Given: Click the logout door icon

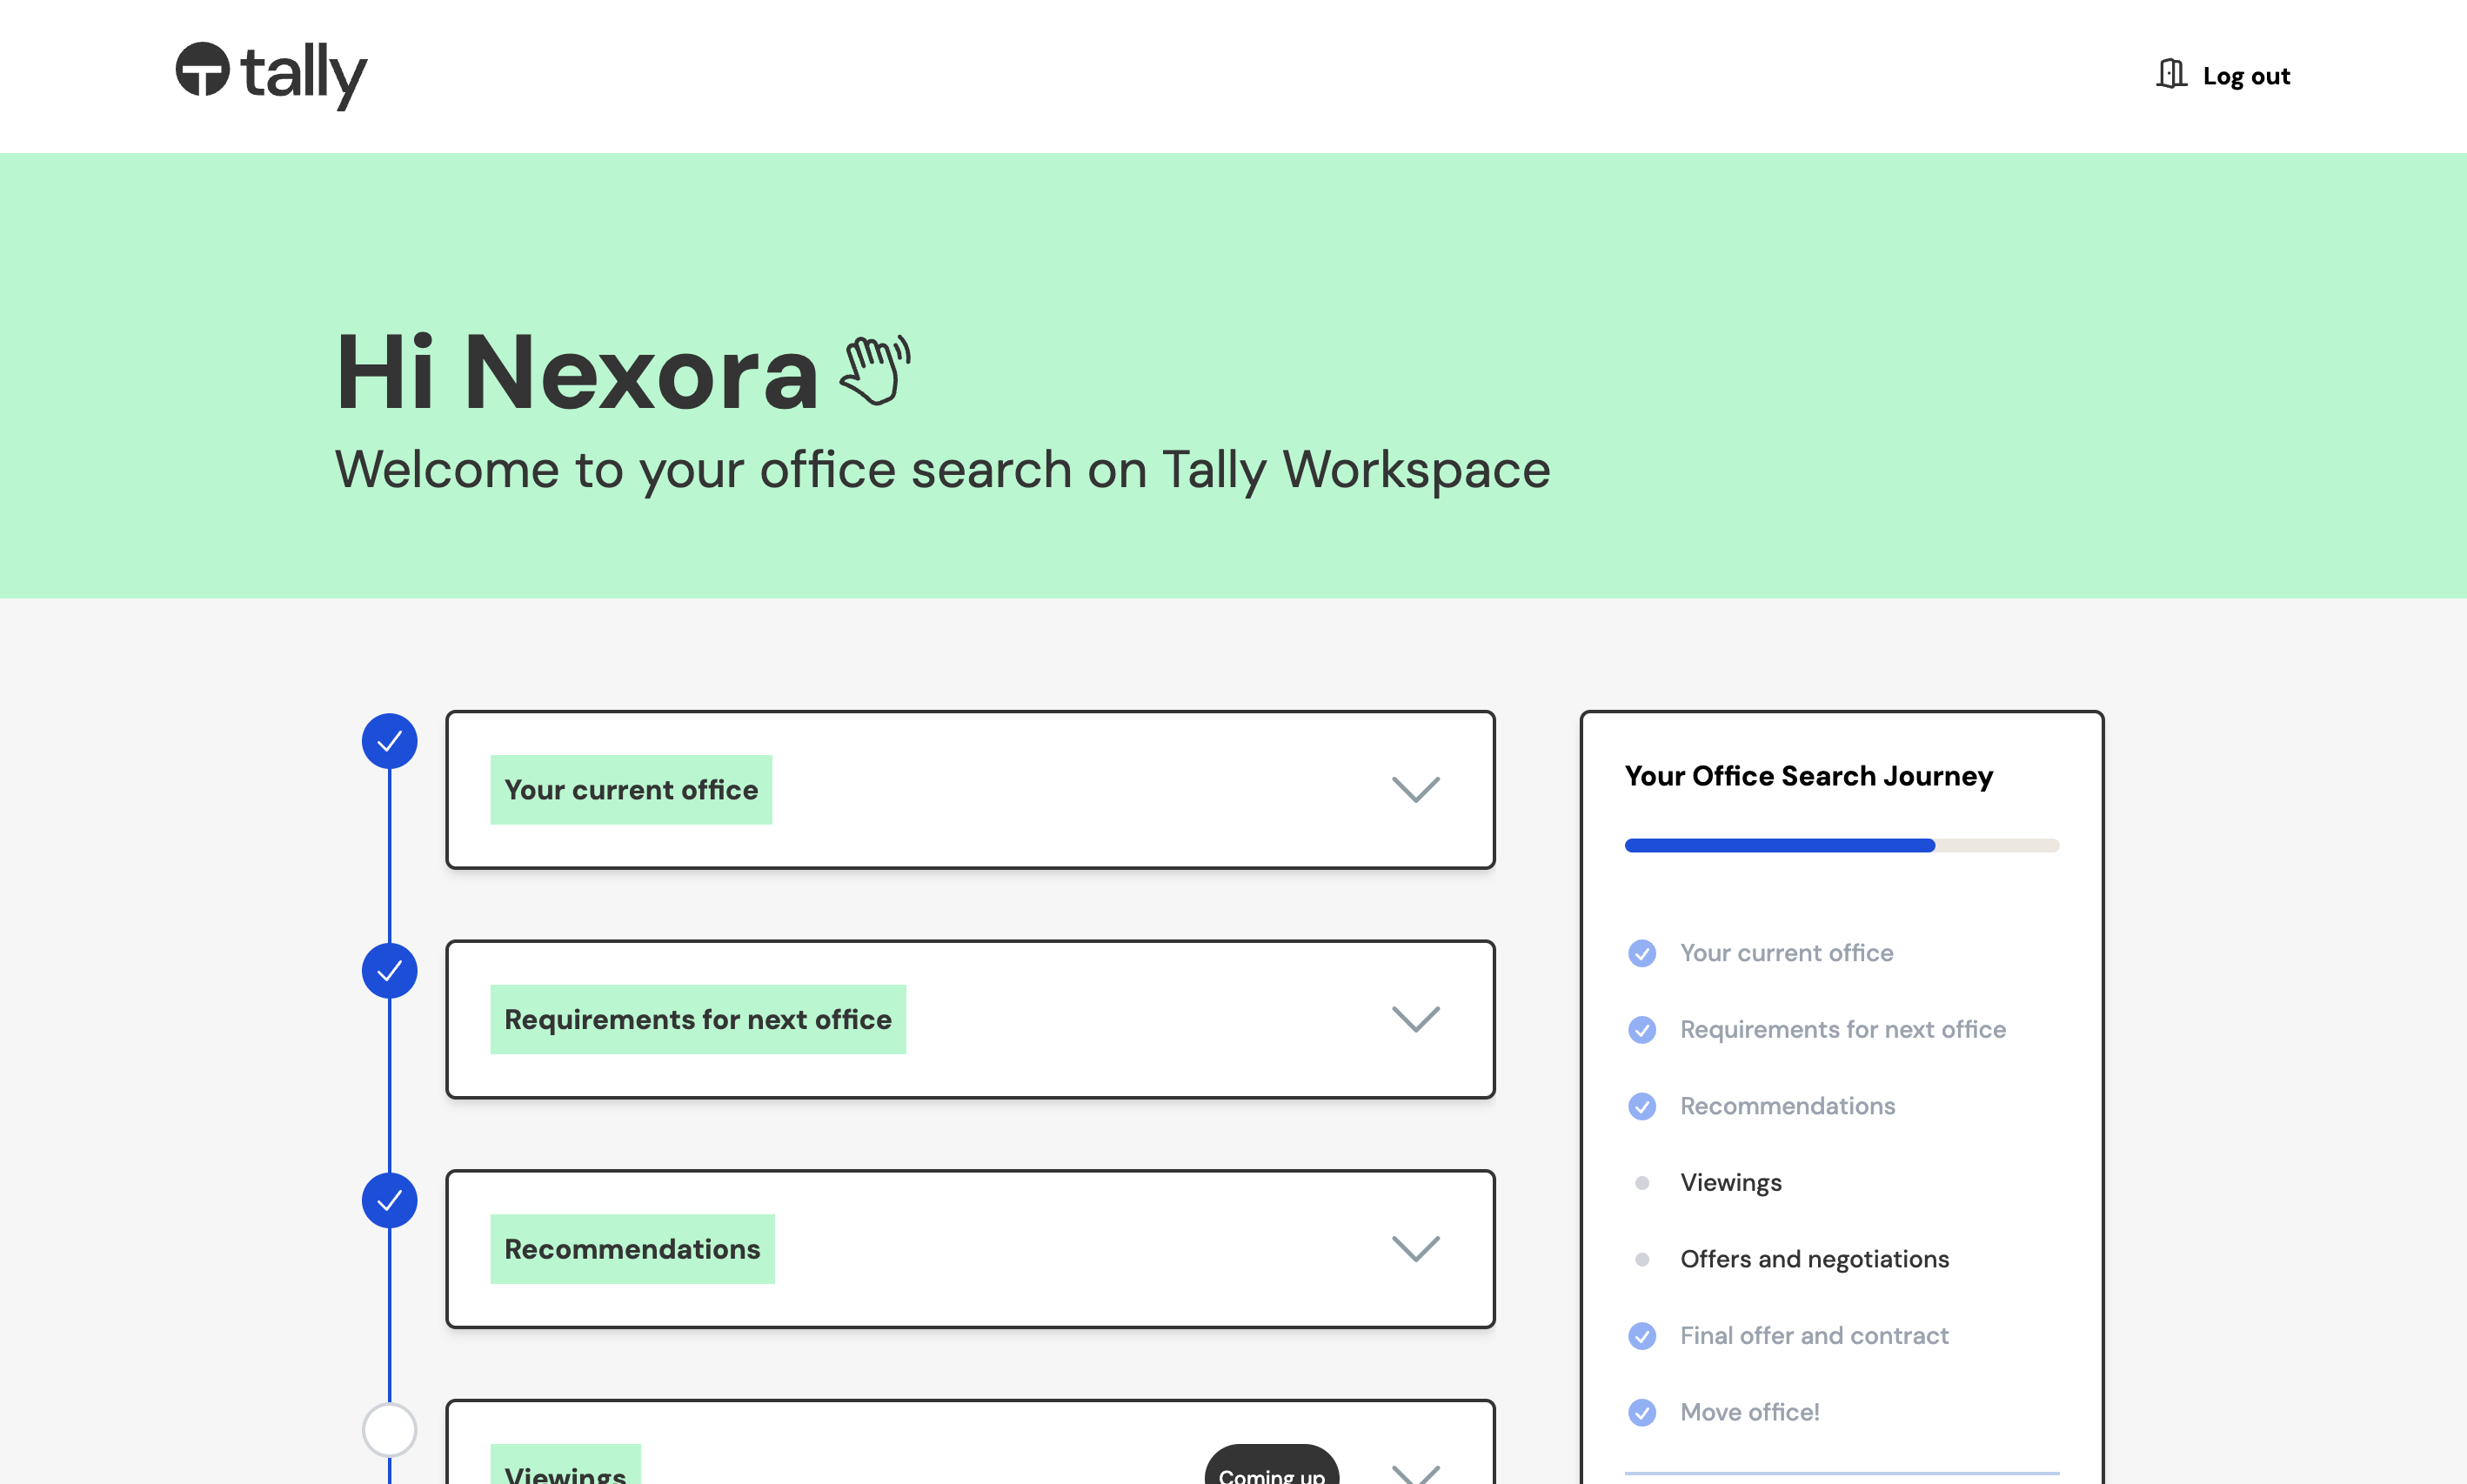Looking at the screenshot, I should coord(2171,74).
